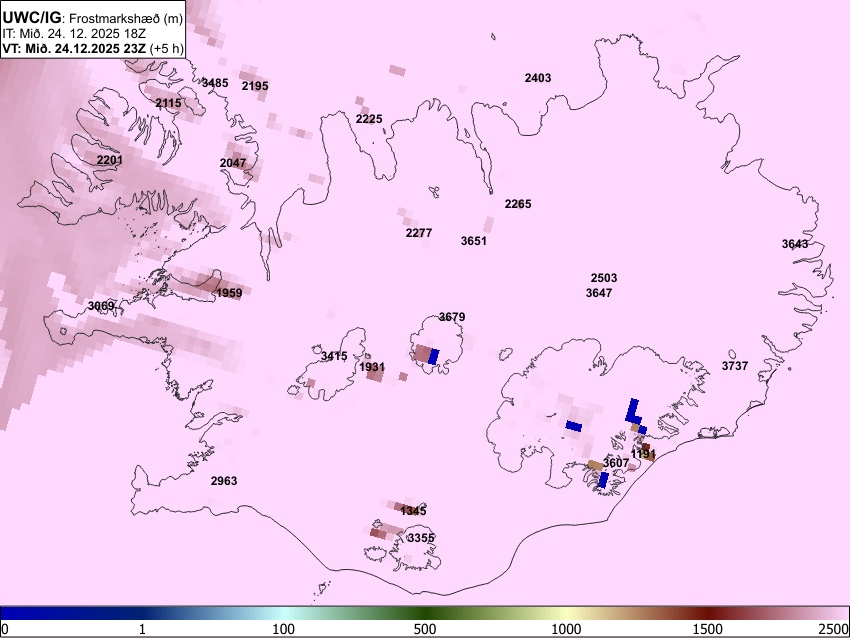Image resolution: width=850 pixels, height=638 pixels.
Task: Click the value 2503
Action: [604, 278]
